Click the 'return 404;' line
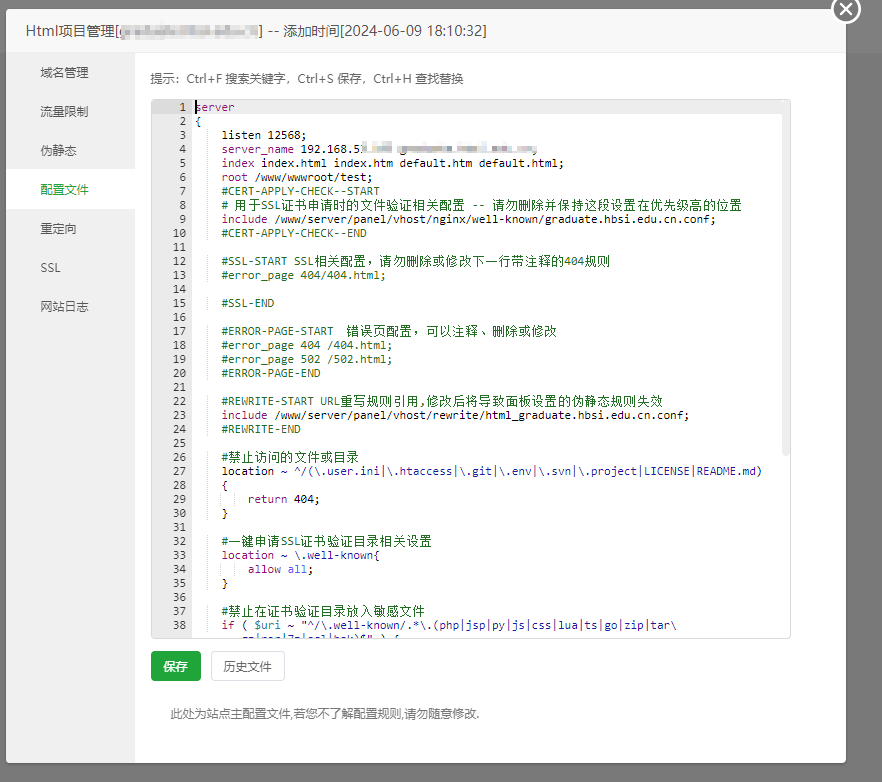 tap(284, 499)
